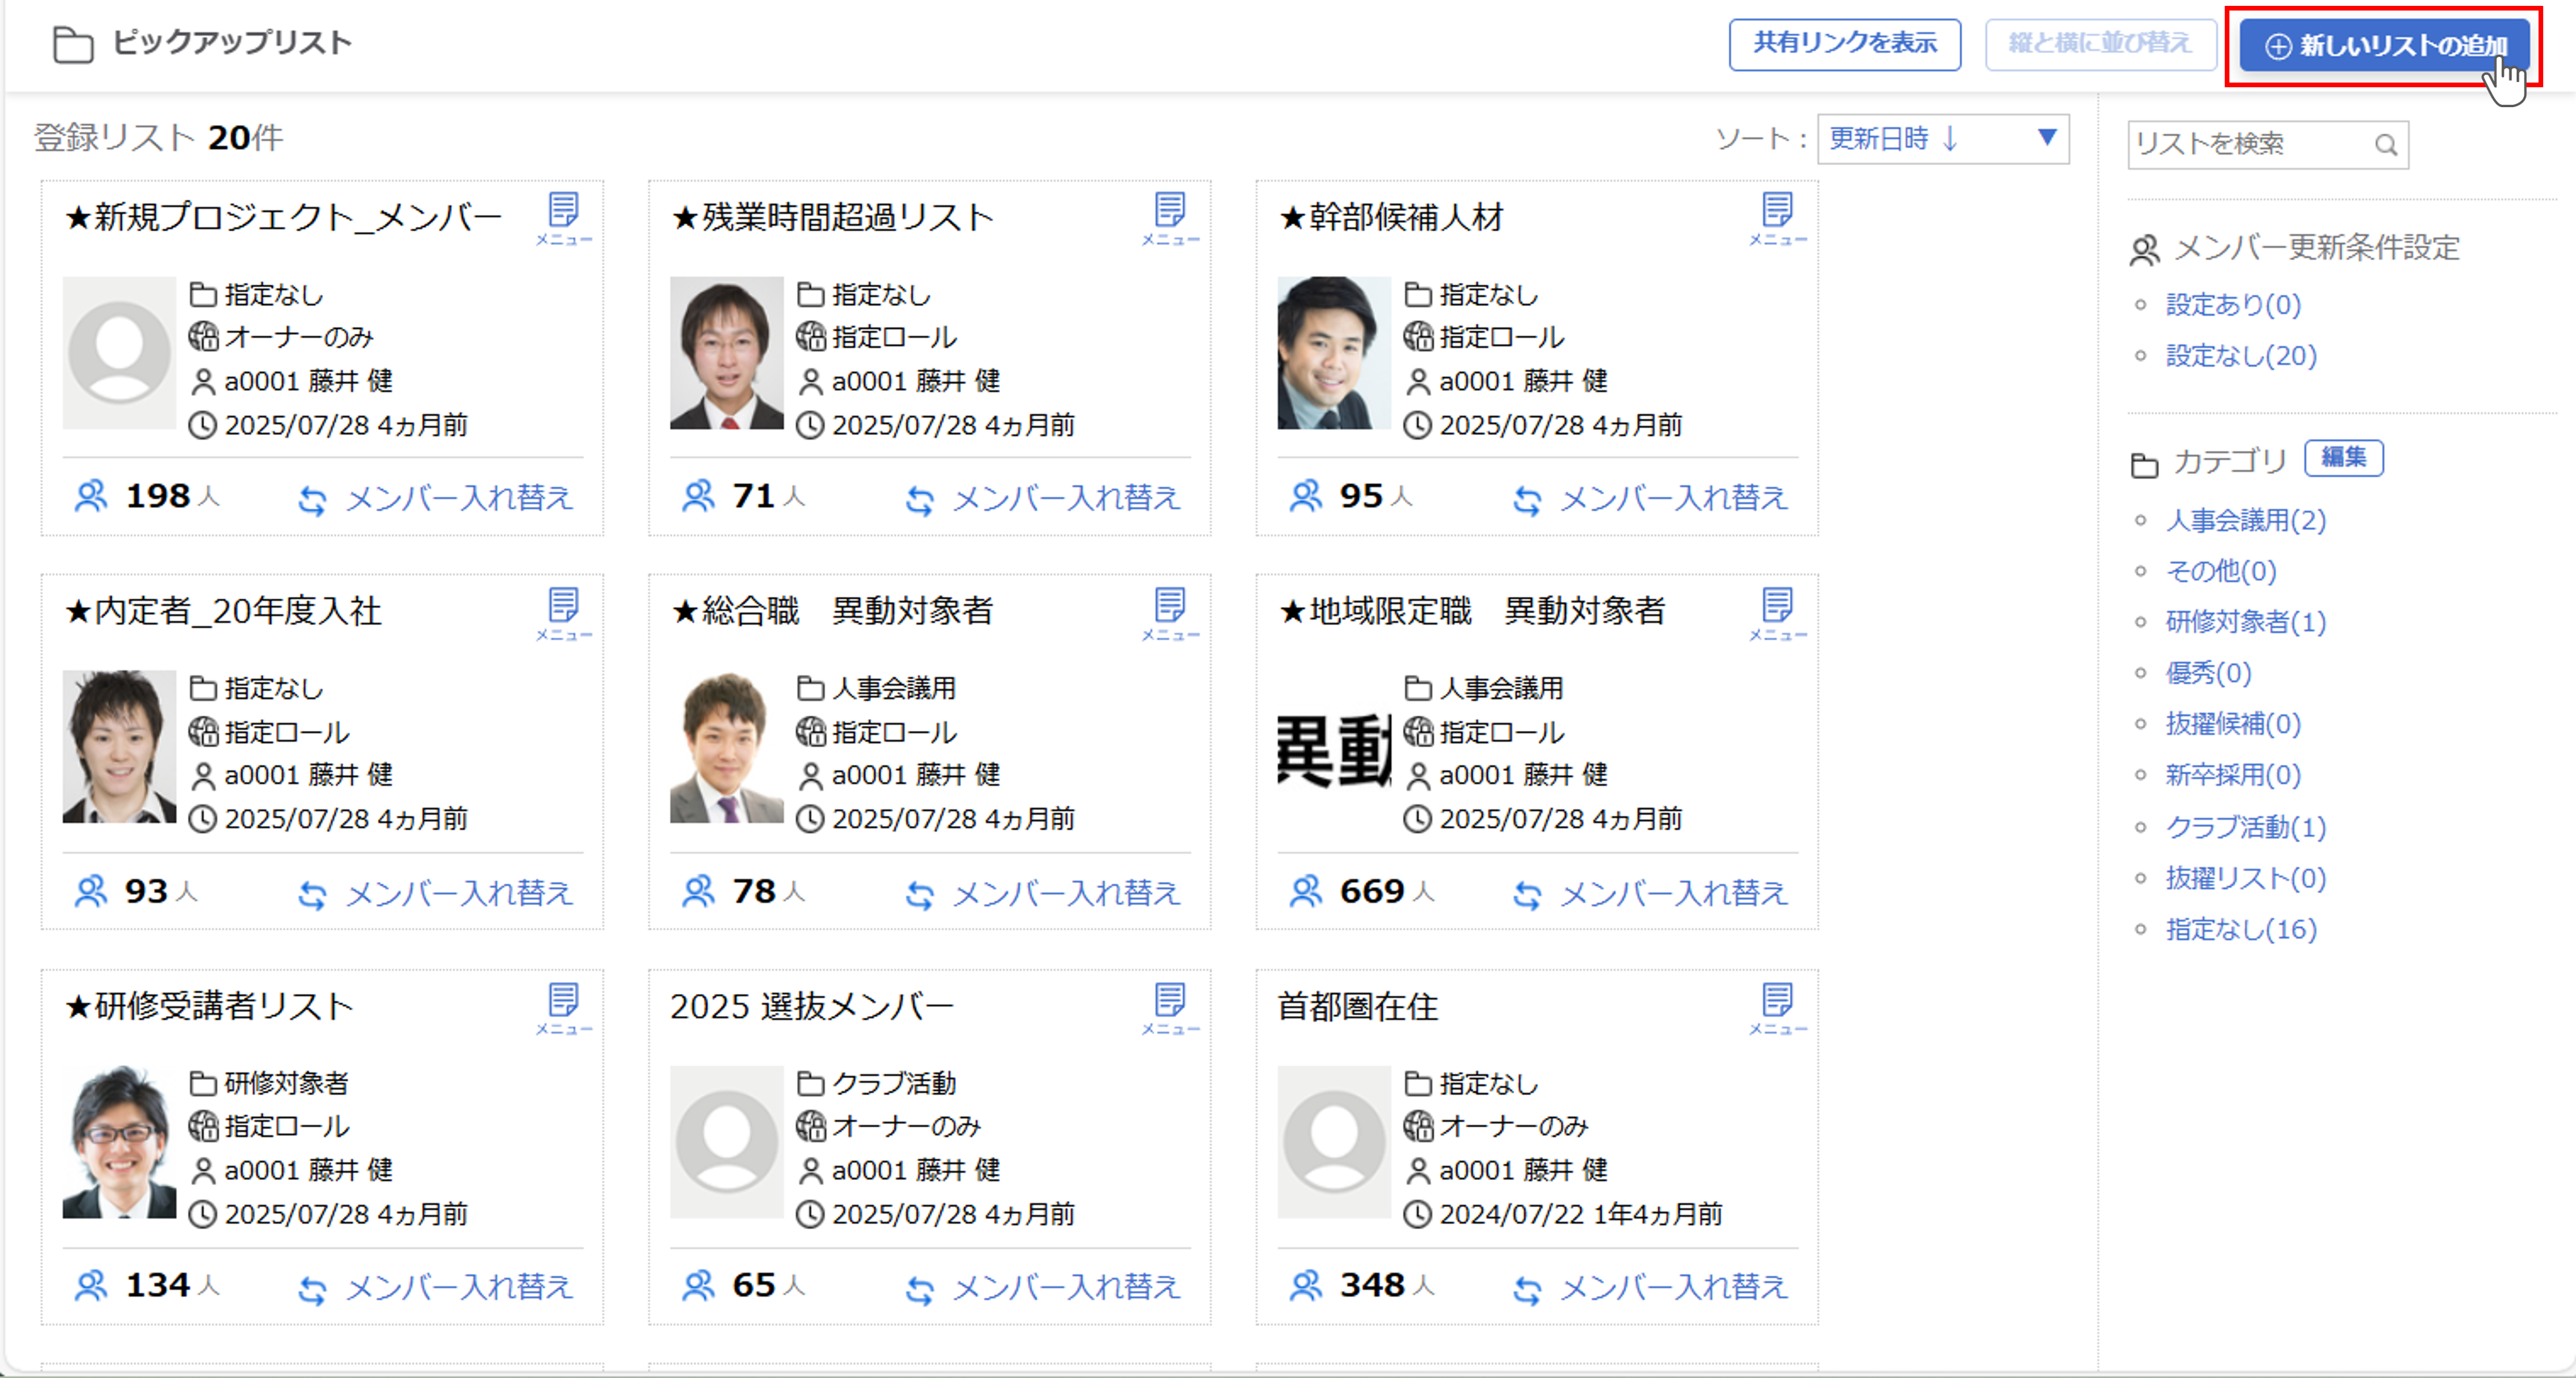This screenshot has width=2576, height=1378.
Task: Click member swap icon on 研修受講者リスト card
Action: click(x=312, y=1290)
